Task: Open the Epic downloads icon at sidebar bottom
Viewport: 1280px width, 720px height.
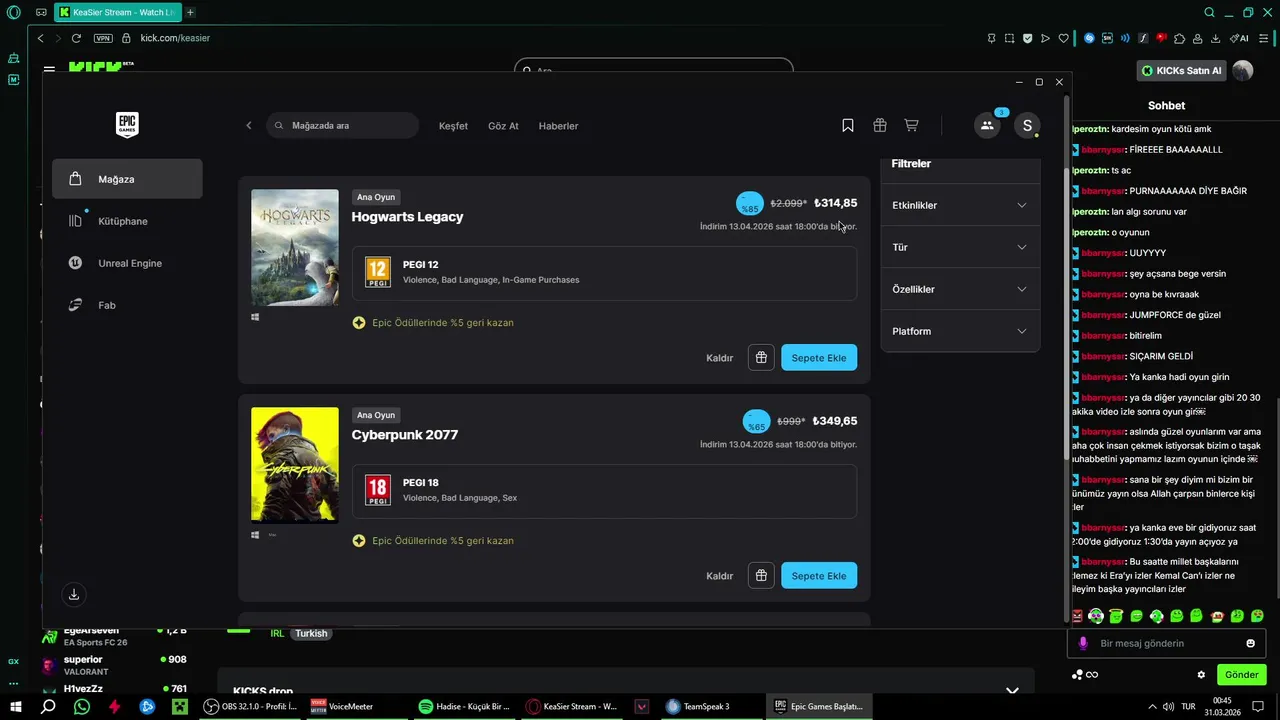Action: click(73, 594)
